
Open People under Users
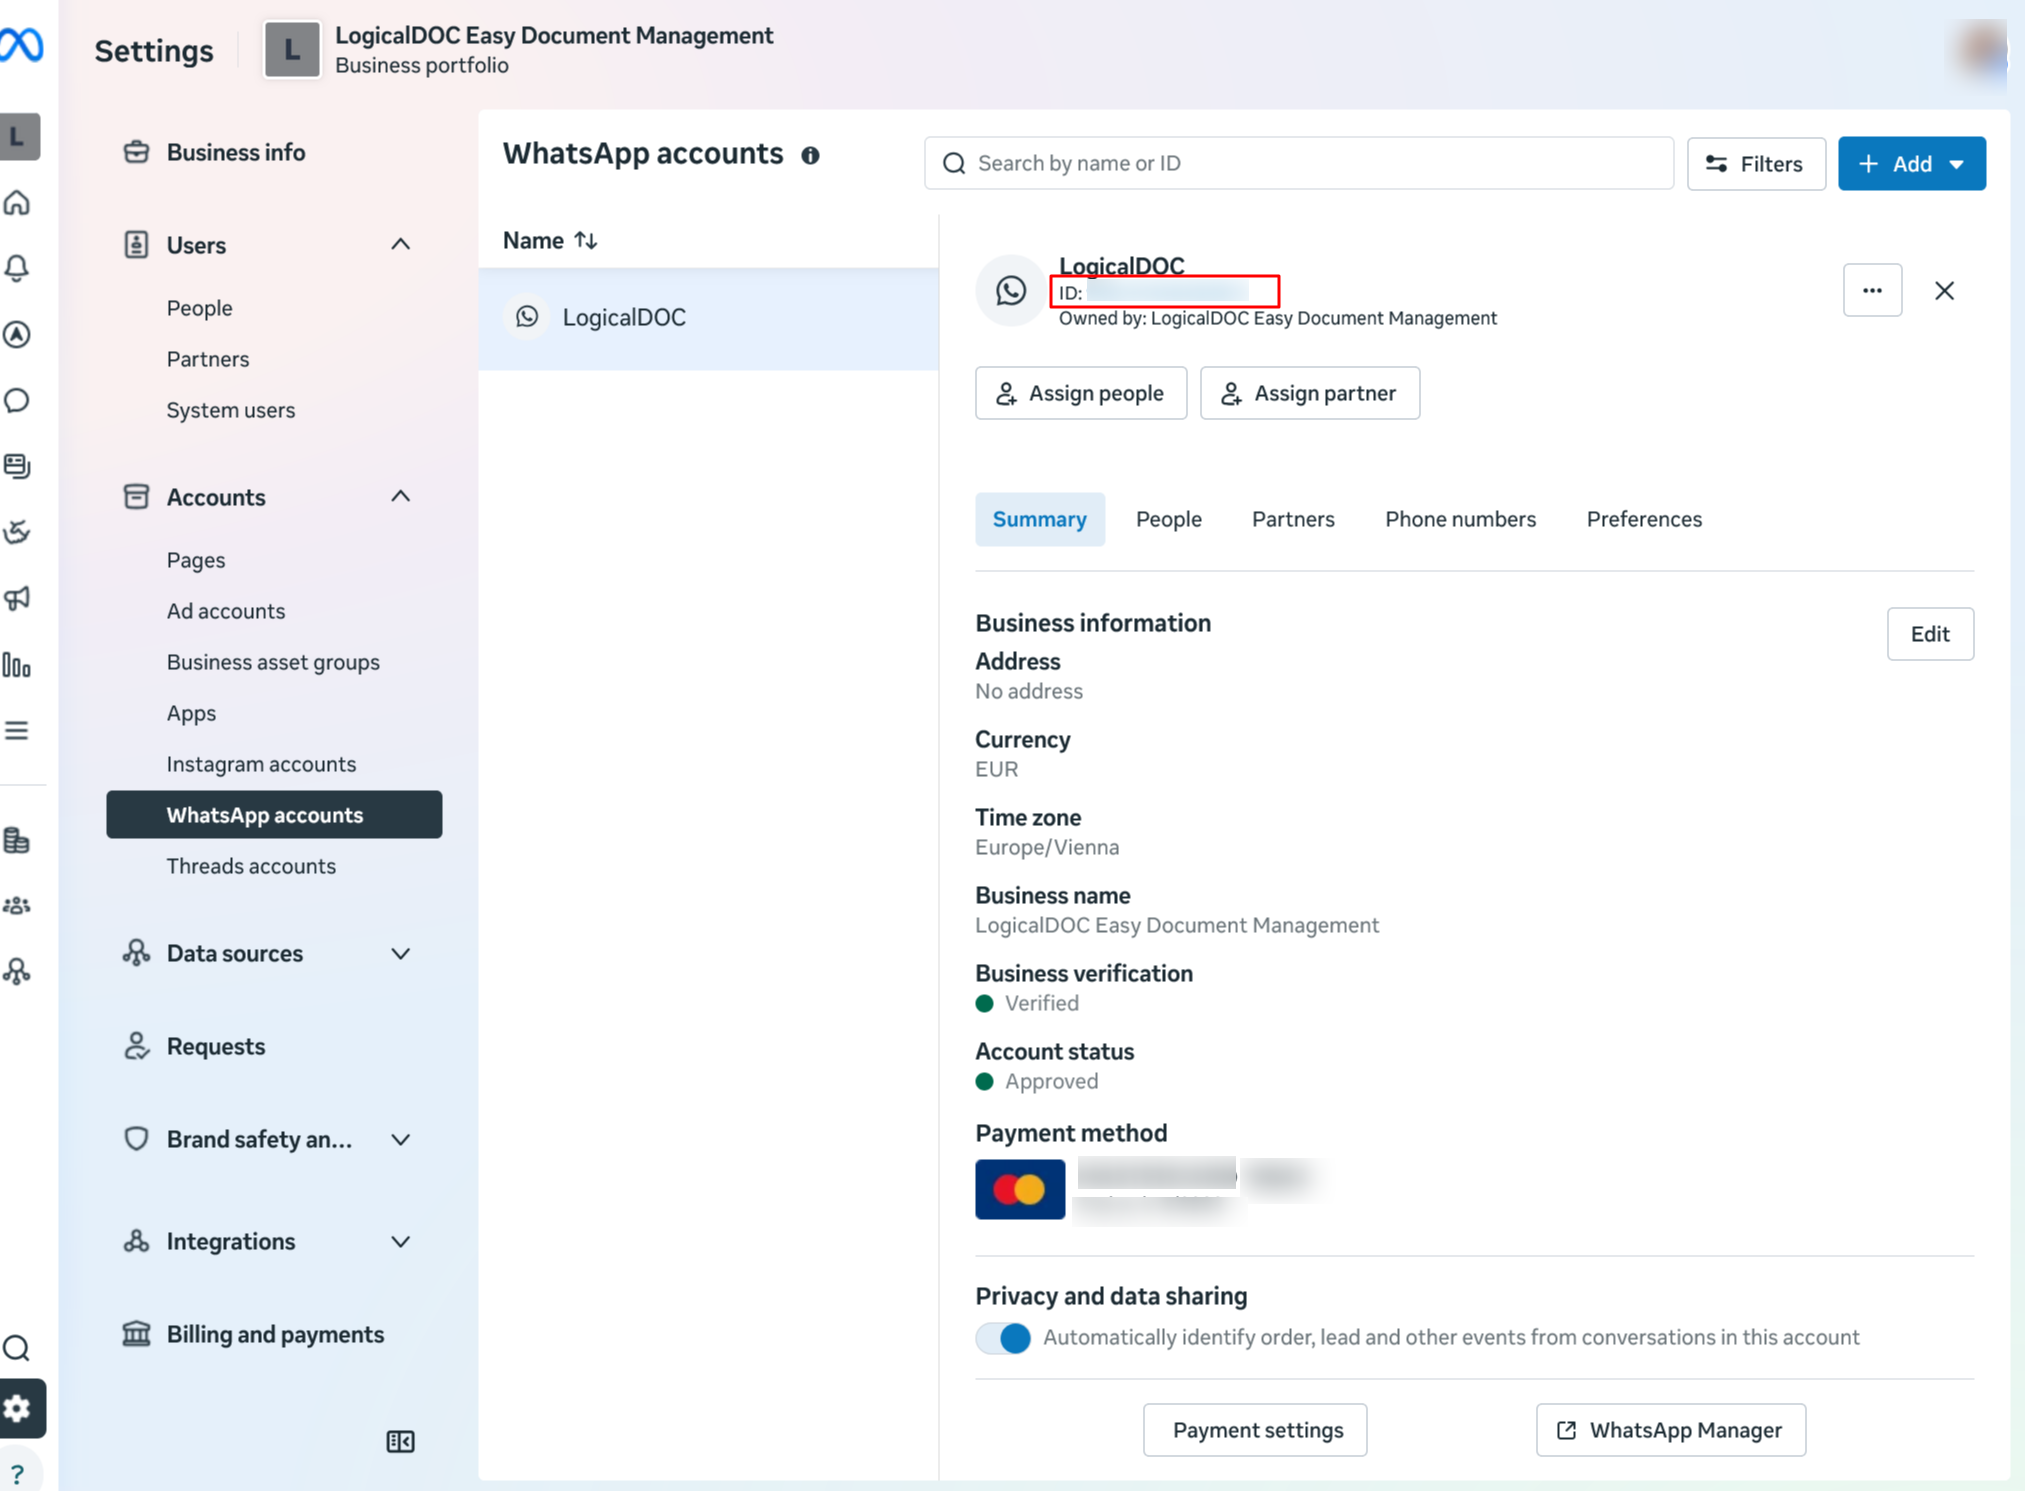(x=199, y=308)
